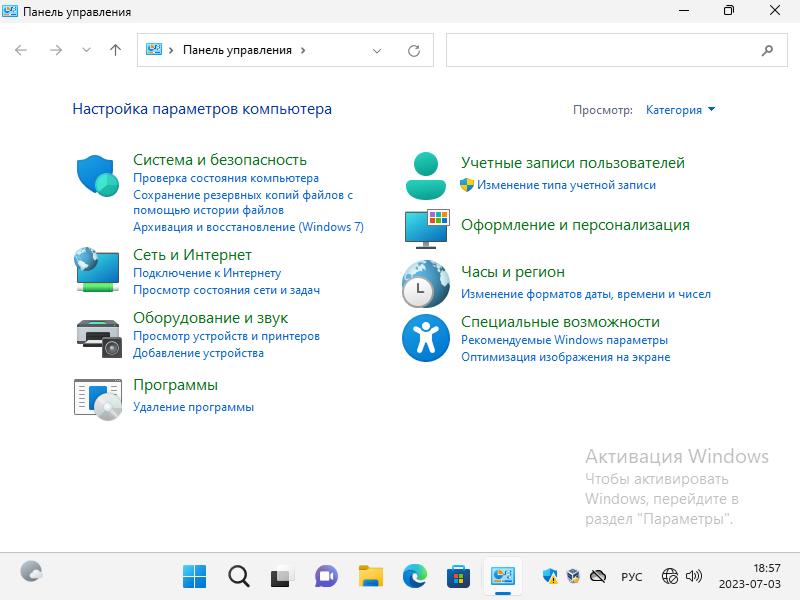The height and width of the screenshot is (600, 800).
Task: Open the System and Security shield icon
Action: pos(97,176)
